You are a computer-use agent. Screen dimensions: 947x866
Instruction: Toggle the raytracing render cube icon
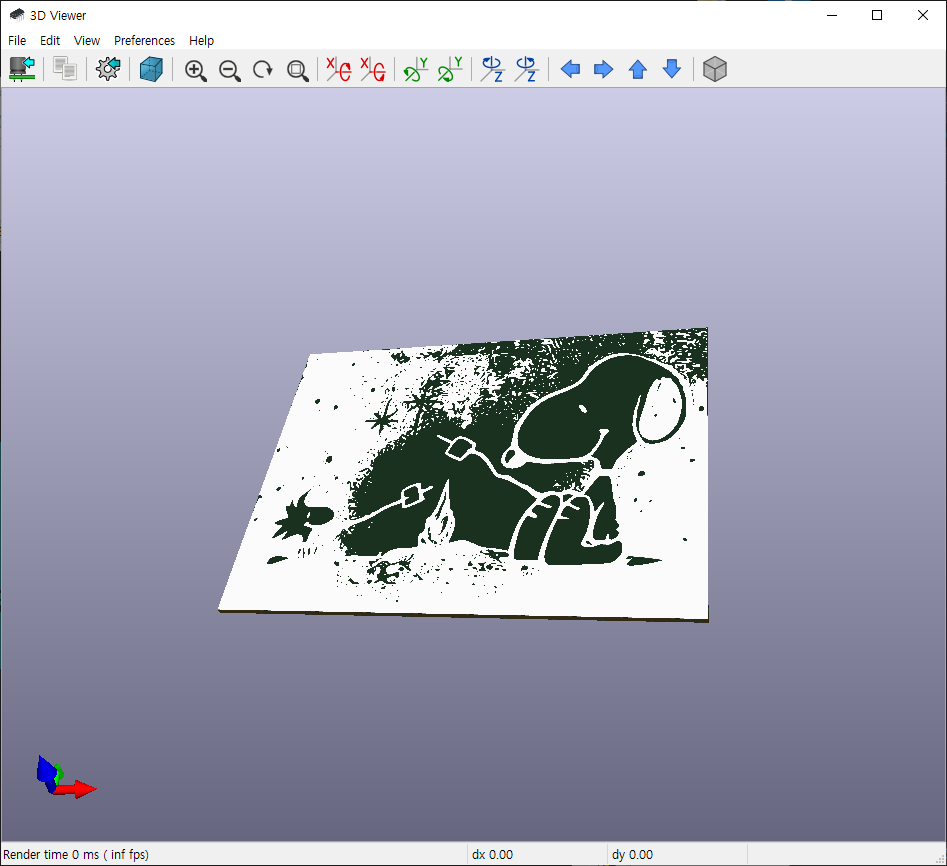point(151,69)
